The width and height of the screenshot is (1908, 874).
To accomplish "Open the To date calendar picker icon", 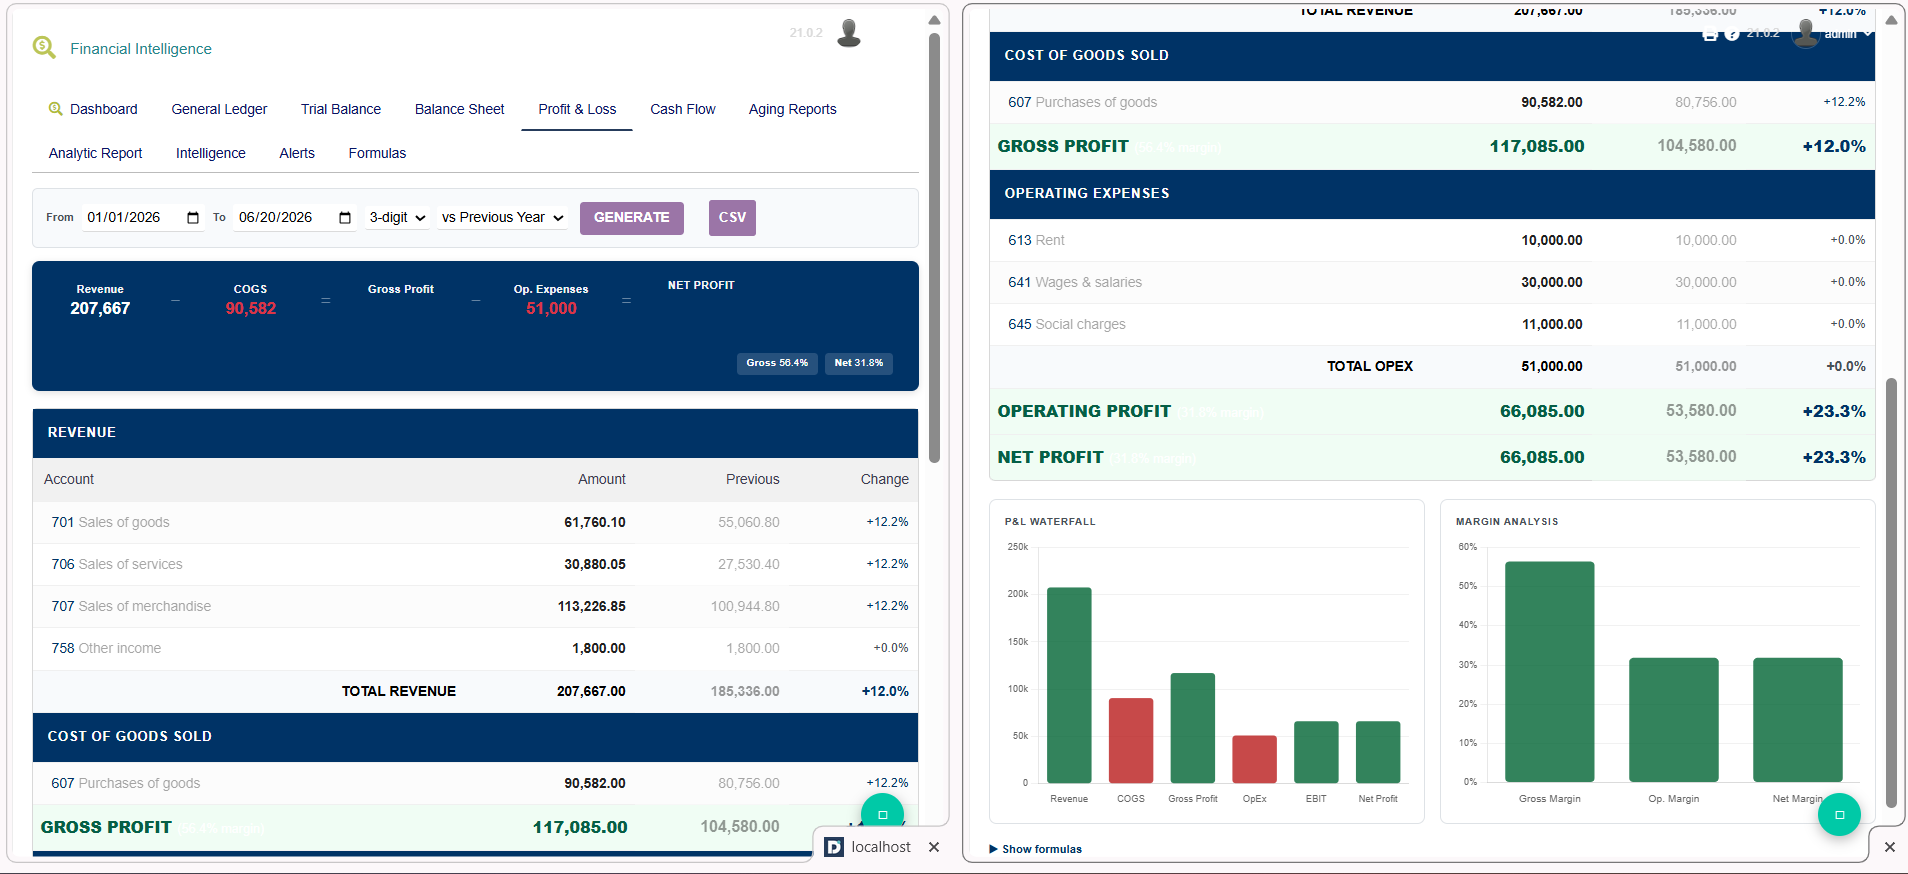I will pos(345,218).
